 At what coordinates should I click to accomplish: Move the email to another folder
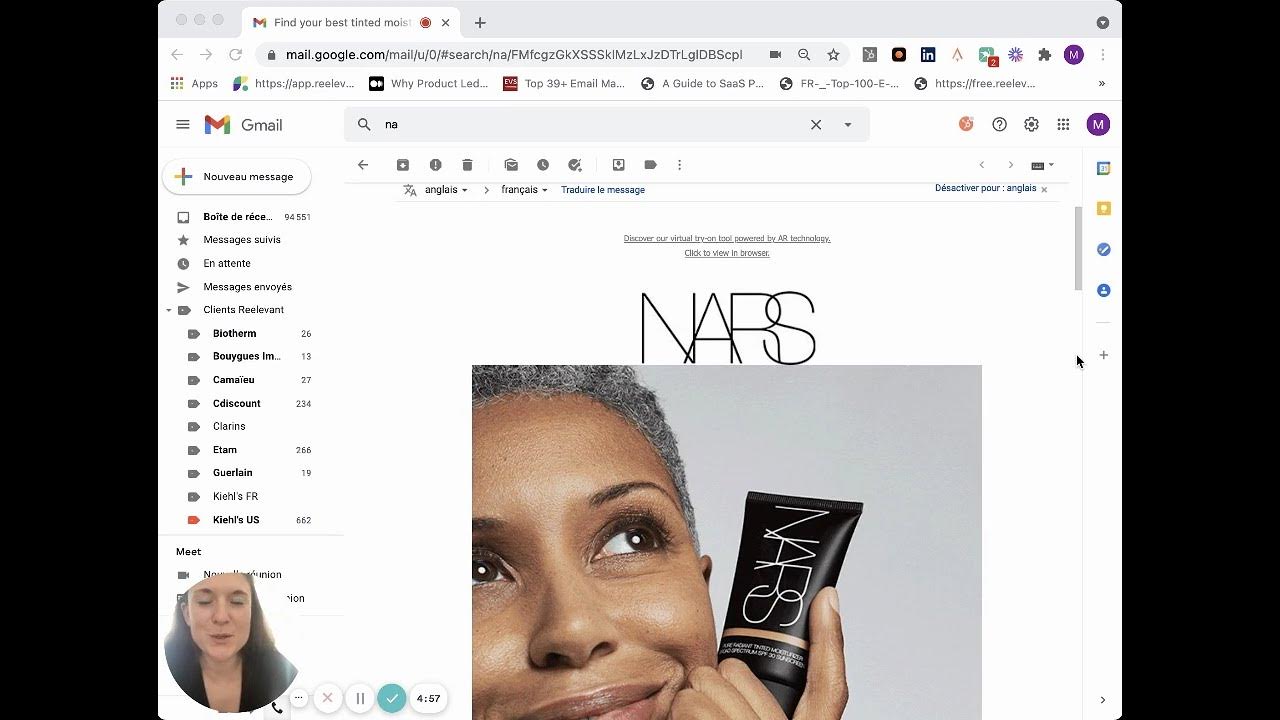point(618,165)
